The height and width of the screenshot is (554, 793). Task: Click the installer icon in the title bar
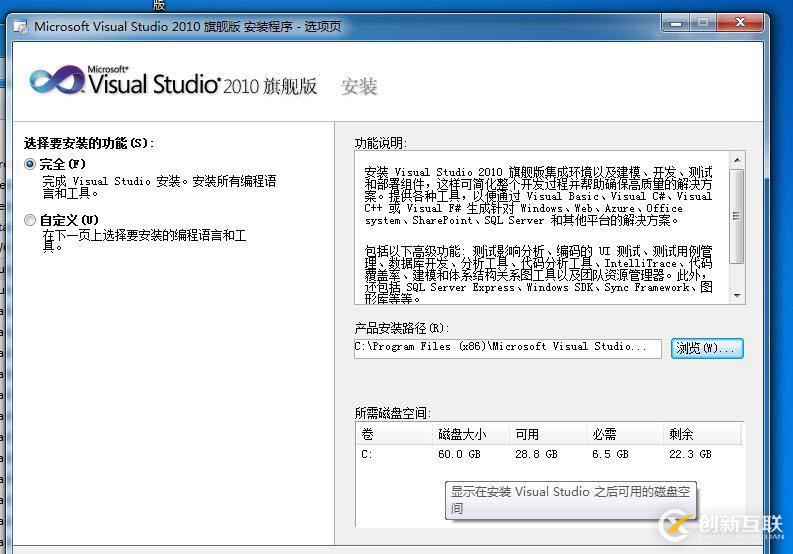(x=21, y=26)
